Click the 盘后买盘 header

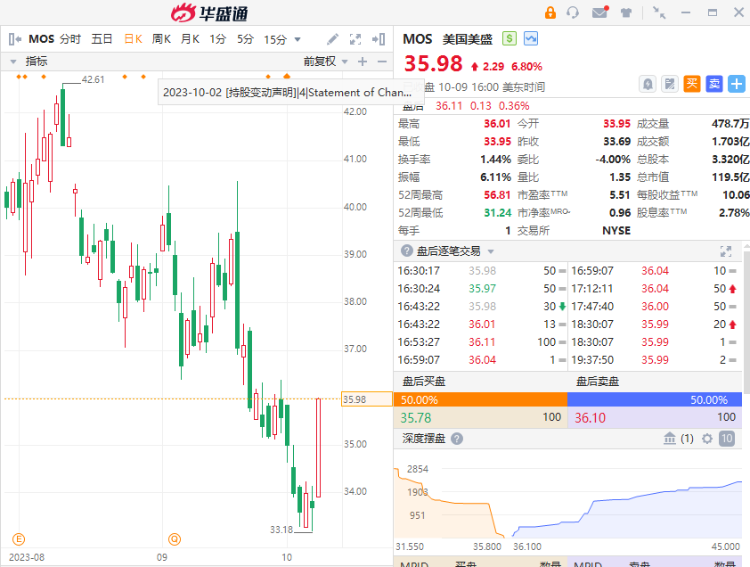(x=424, y=381)
